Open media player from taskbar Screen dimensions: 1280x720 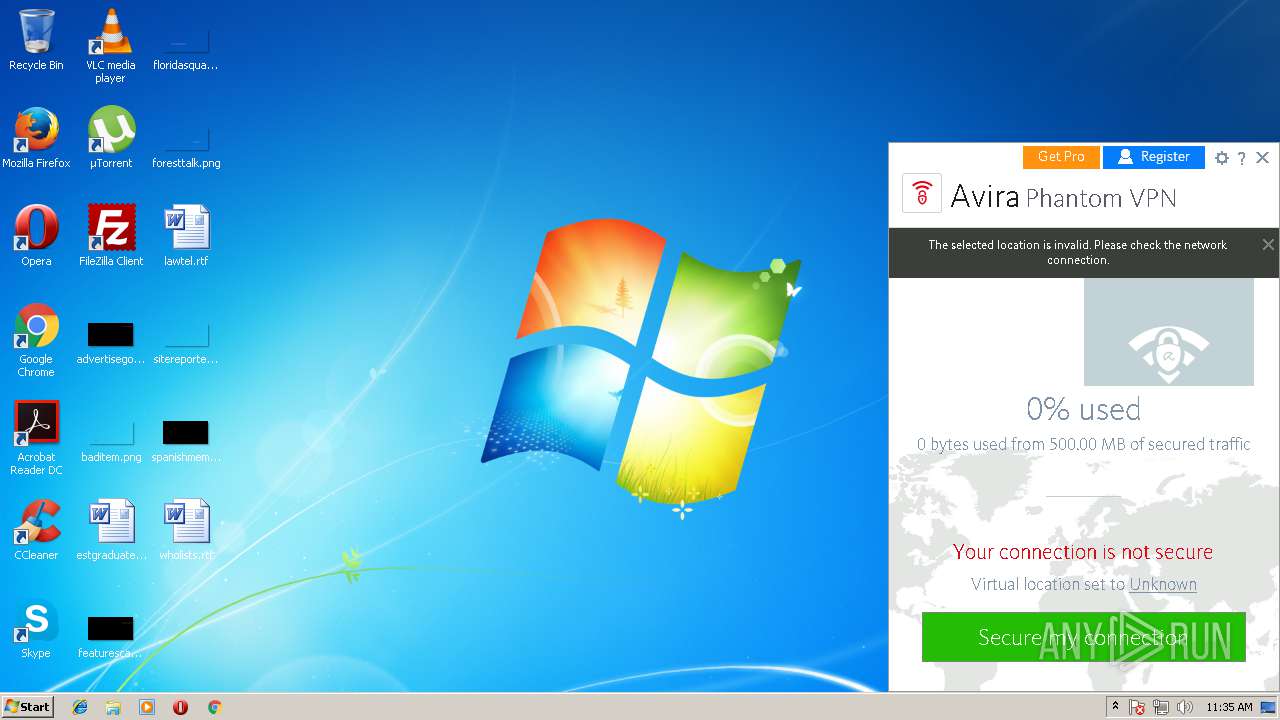[147, 707]
